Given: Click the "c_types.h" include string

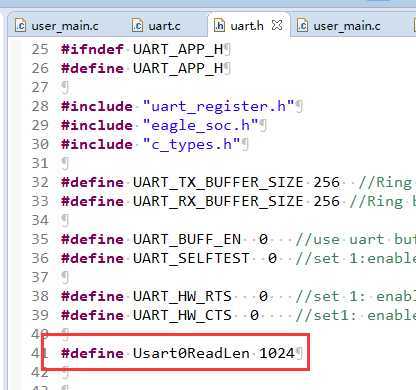Looking at the screenshot, I should point(192,145).
